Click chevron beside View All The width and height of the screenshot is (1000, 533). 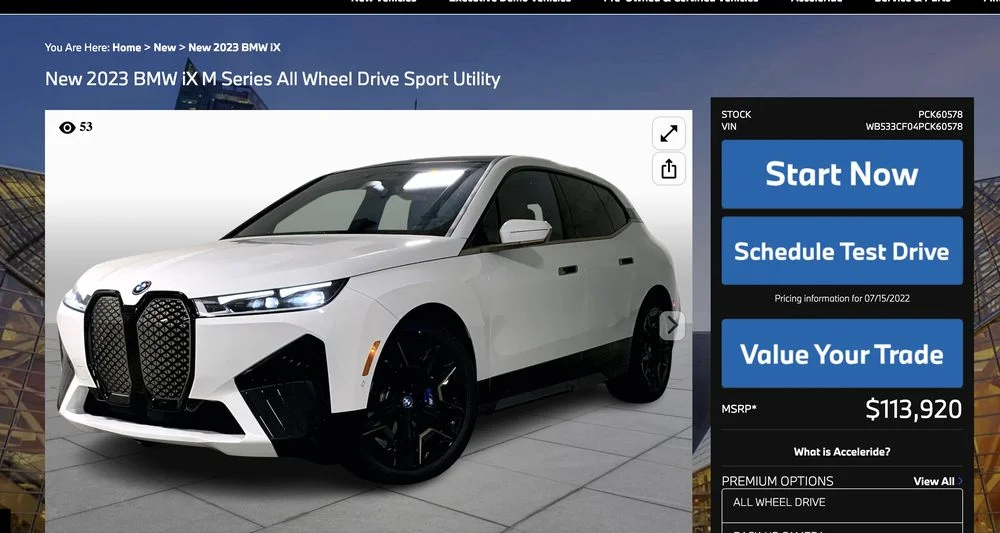(x=960, y=481)
